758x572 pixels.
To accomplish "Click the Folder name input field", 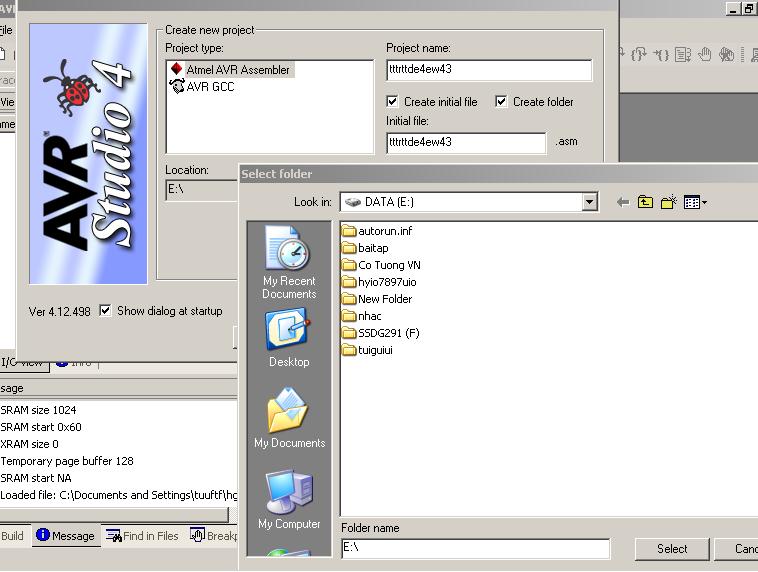I will (475, 549).
